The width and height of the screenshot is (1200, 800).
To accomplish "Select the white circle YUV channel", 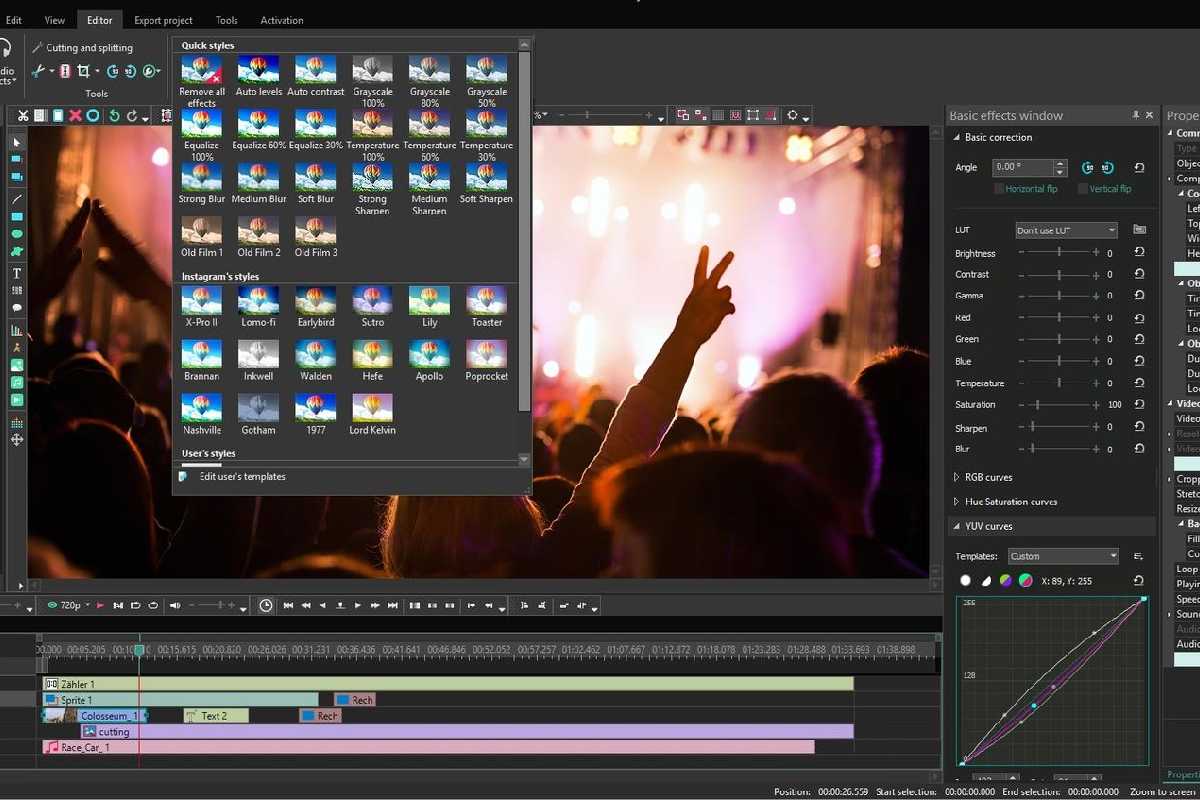I will click(x=965, y=580).
